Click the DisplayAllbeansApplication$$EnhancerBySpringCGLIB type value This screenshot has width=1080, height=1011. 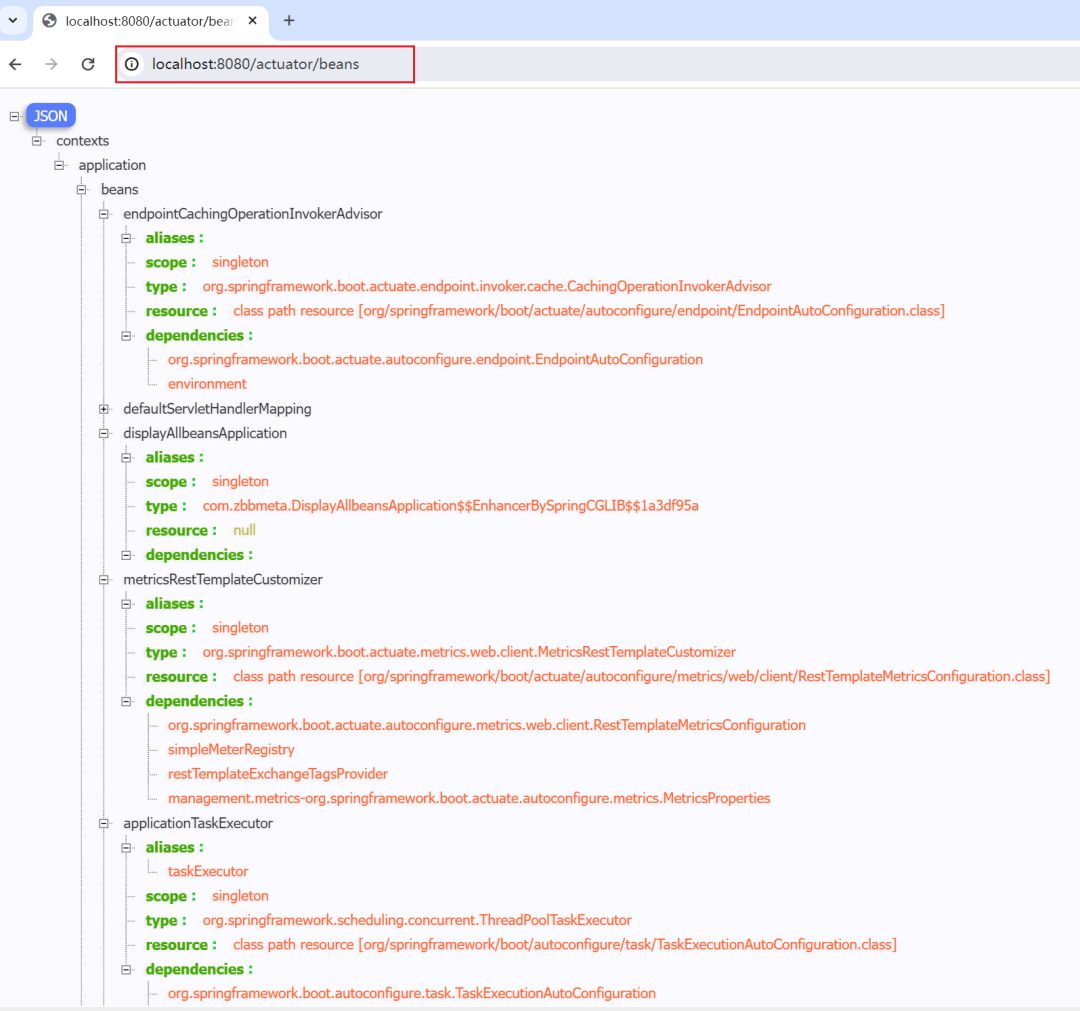click(450, 506)
